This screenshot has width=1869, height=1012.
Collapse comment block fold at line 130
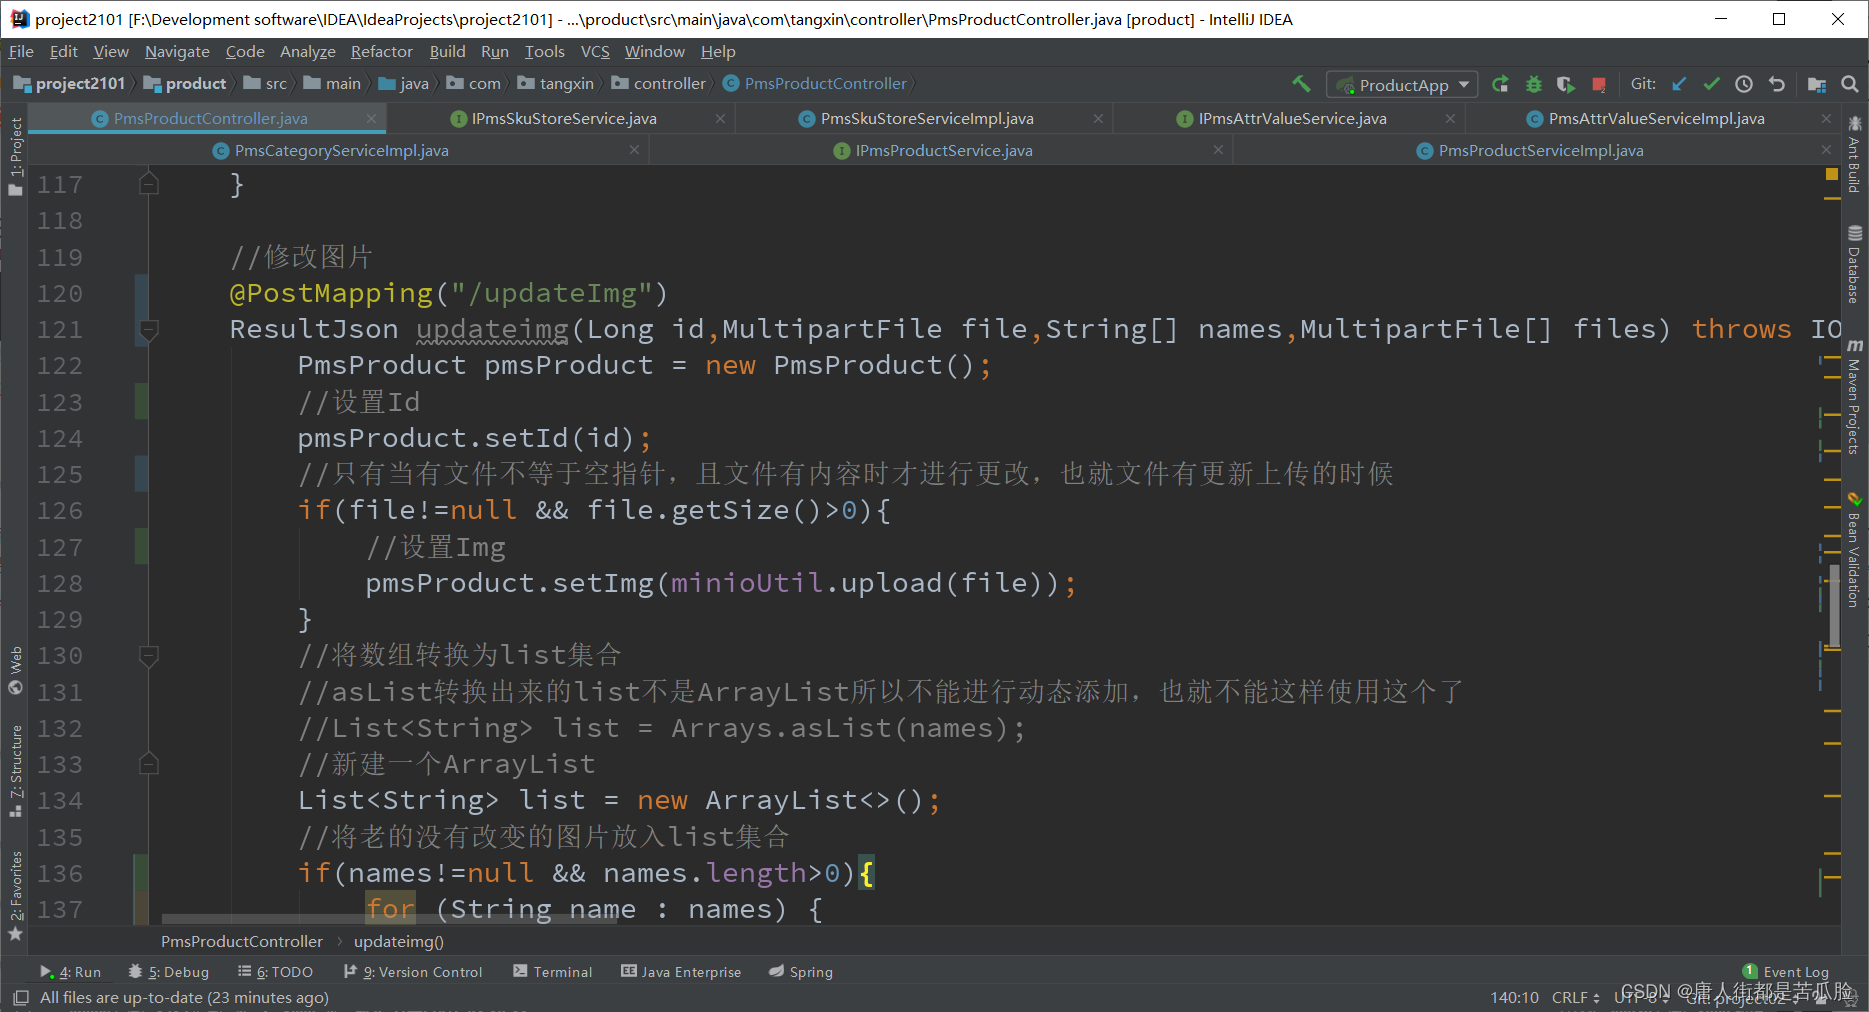[149, 656]
